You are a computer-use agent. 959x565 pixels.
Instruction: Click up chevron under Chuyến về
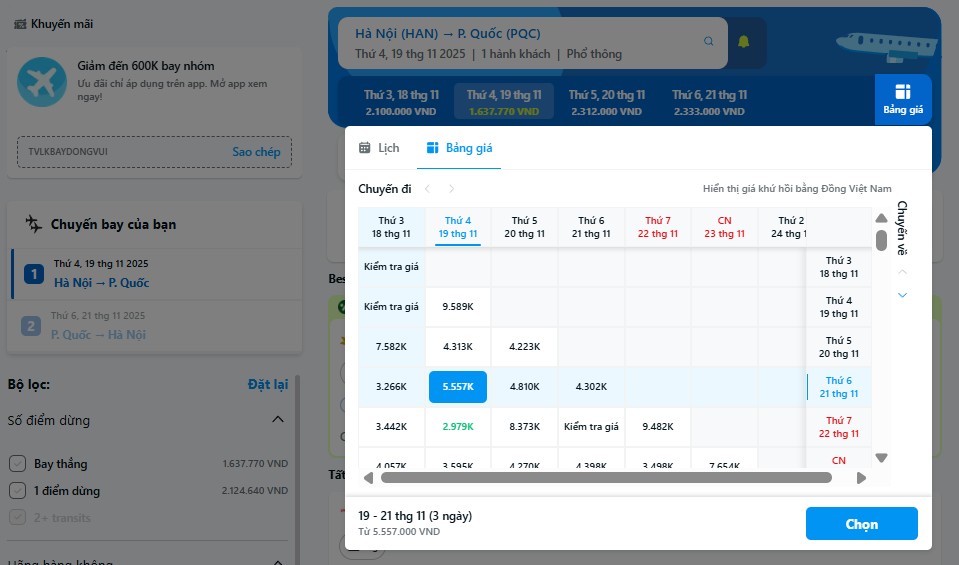pyautogui.click(x=902, y=271)
